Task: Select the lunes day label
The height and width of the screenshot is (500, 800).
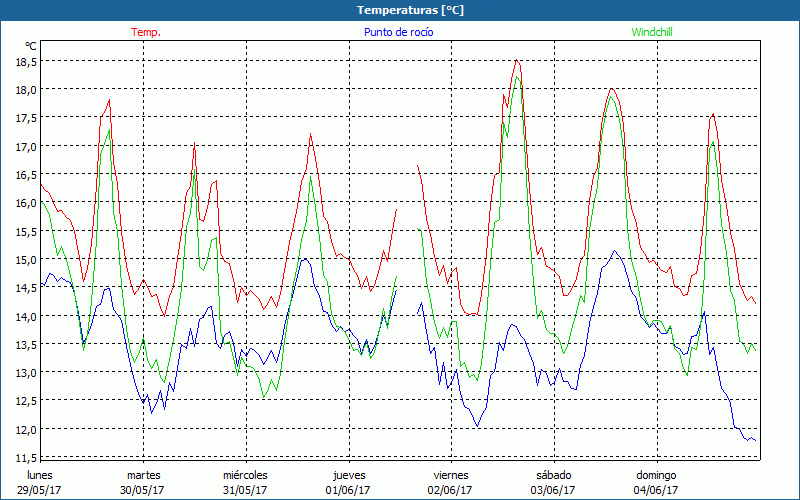Action: click(39, 475)
